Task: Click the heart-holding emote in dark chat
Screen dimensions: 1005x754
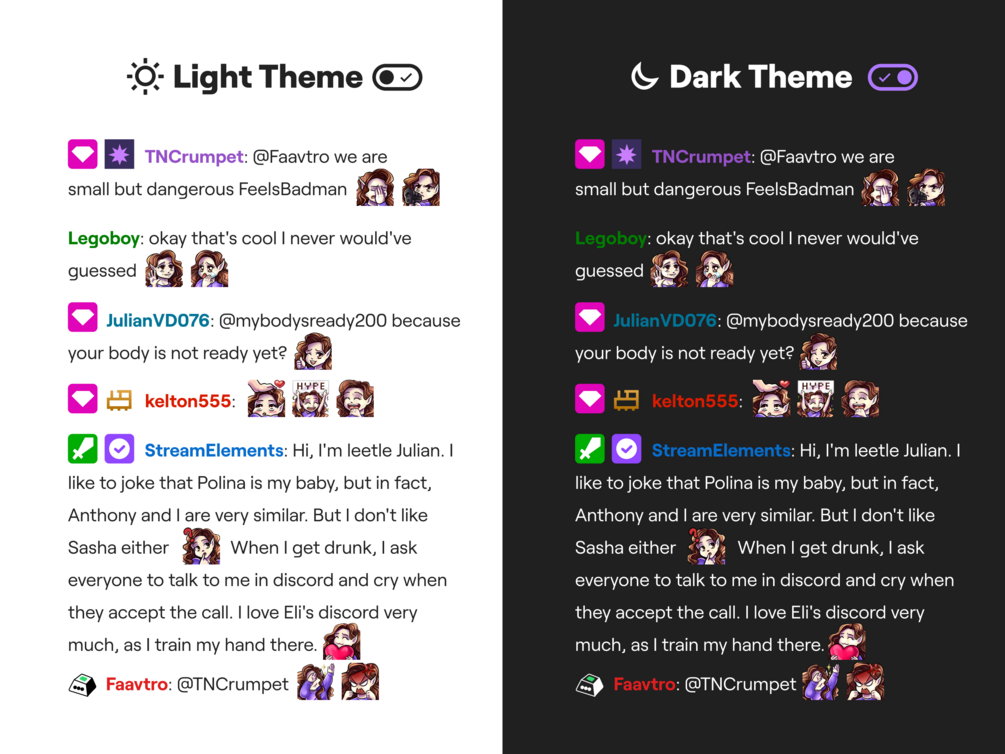Action: 847,642
